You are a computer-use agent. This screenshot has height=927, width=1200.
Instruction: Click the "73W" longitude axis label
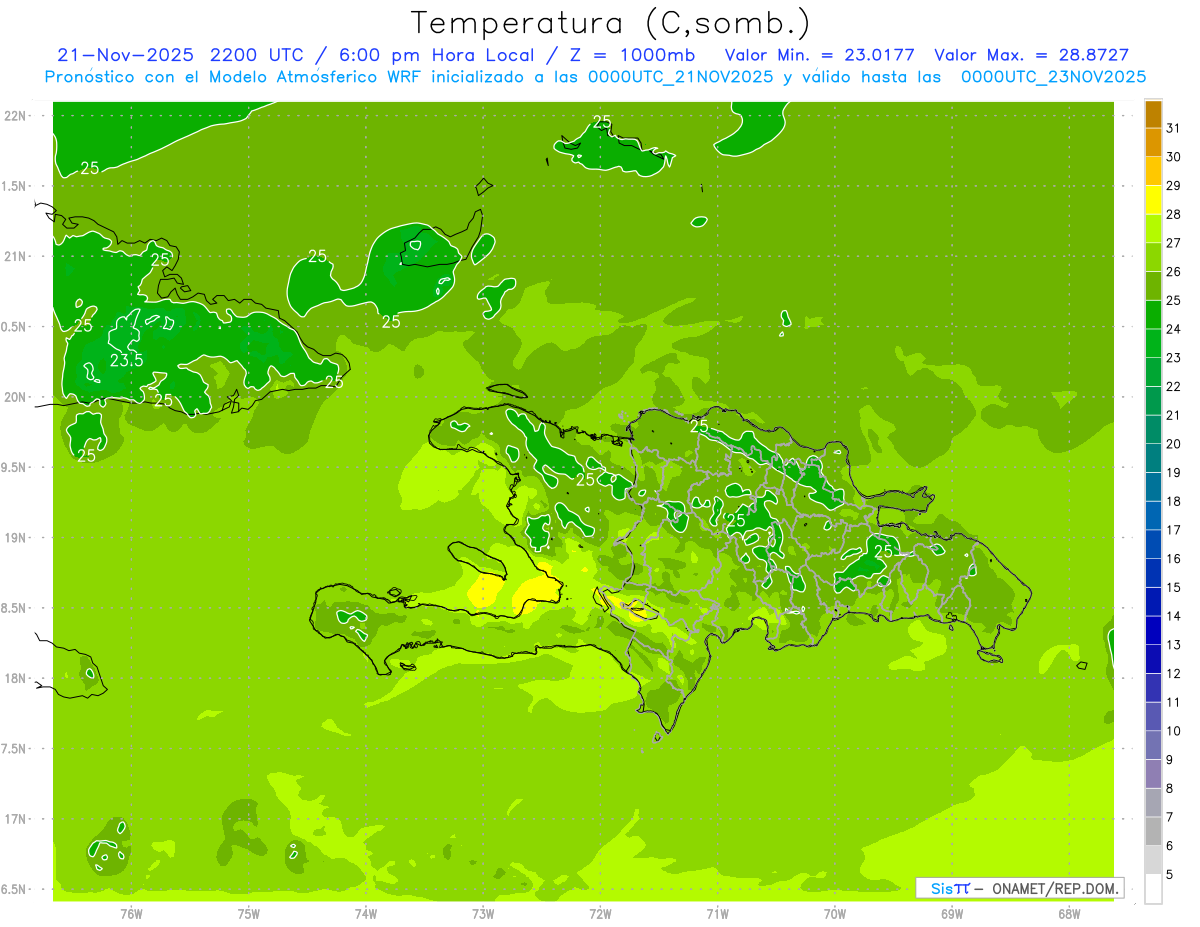[483, 914]
